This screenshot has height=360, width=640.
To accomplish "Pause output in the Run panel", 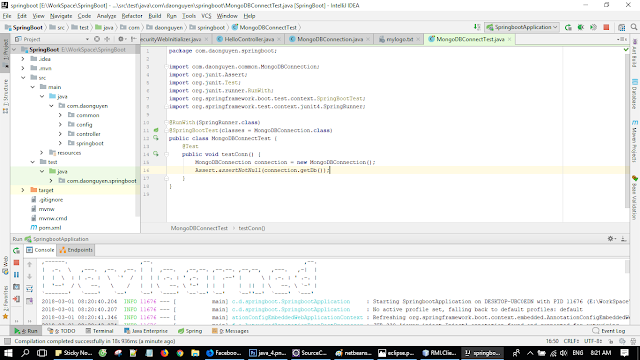I will (x=16, y=275).
